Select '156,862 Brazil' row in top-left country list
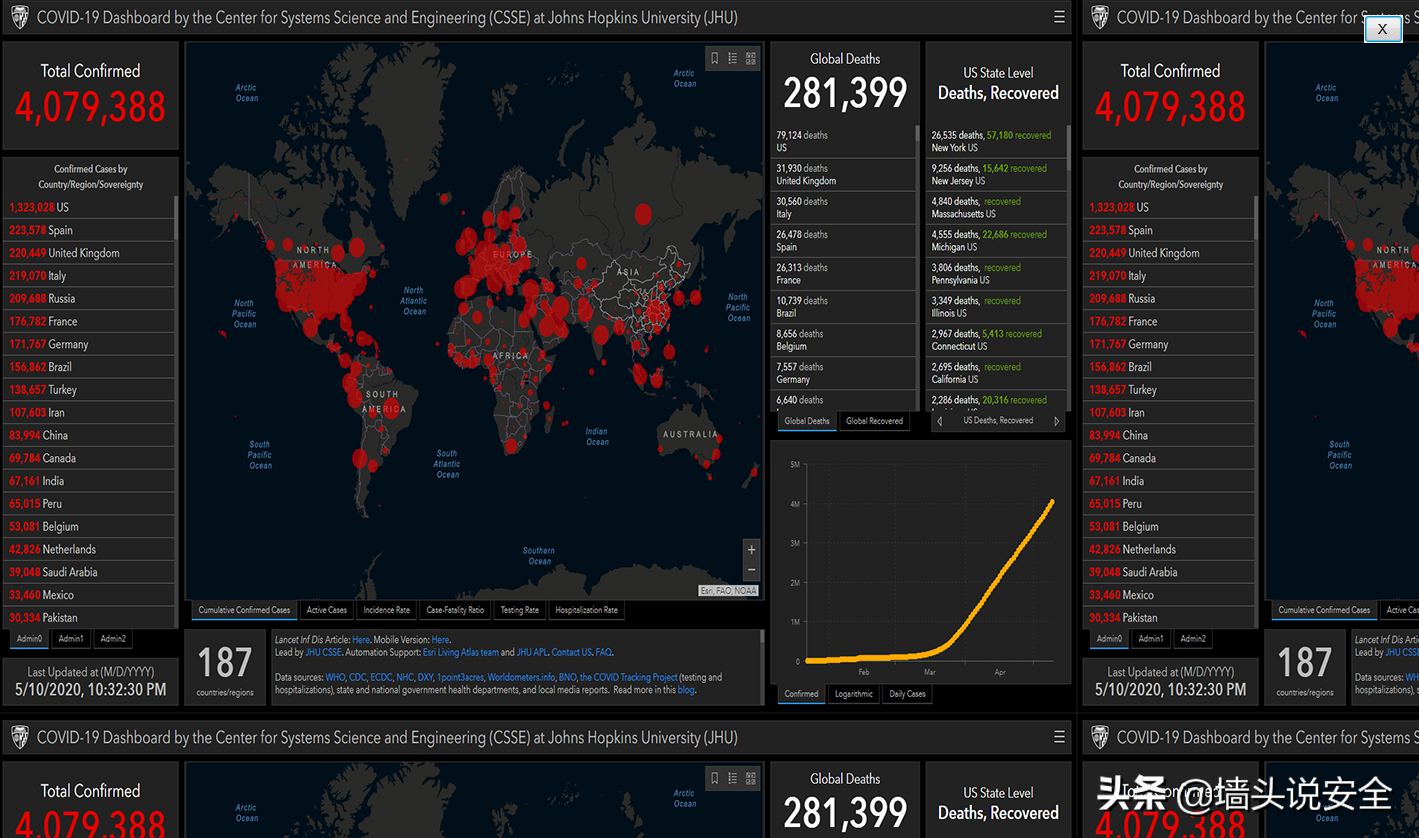 [89, 367]
